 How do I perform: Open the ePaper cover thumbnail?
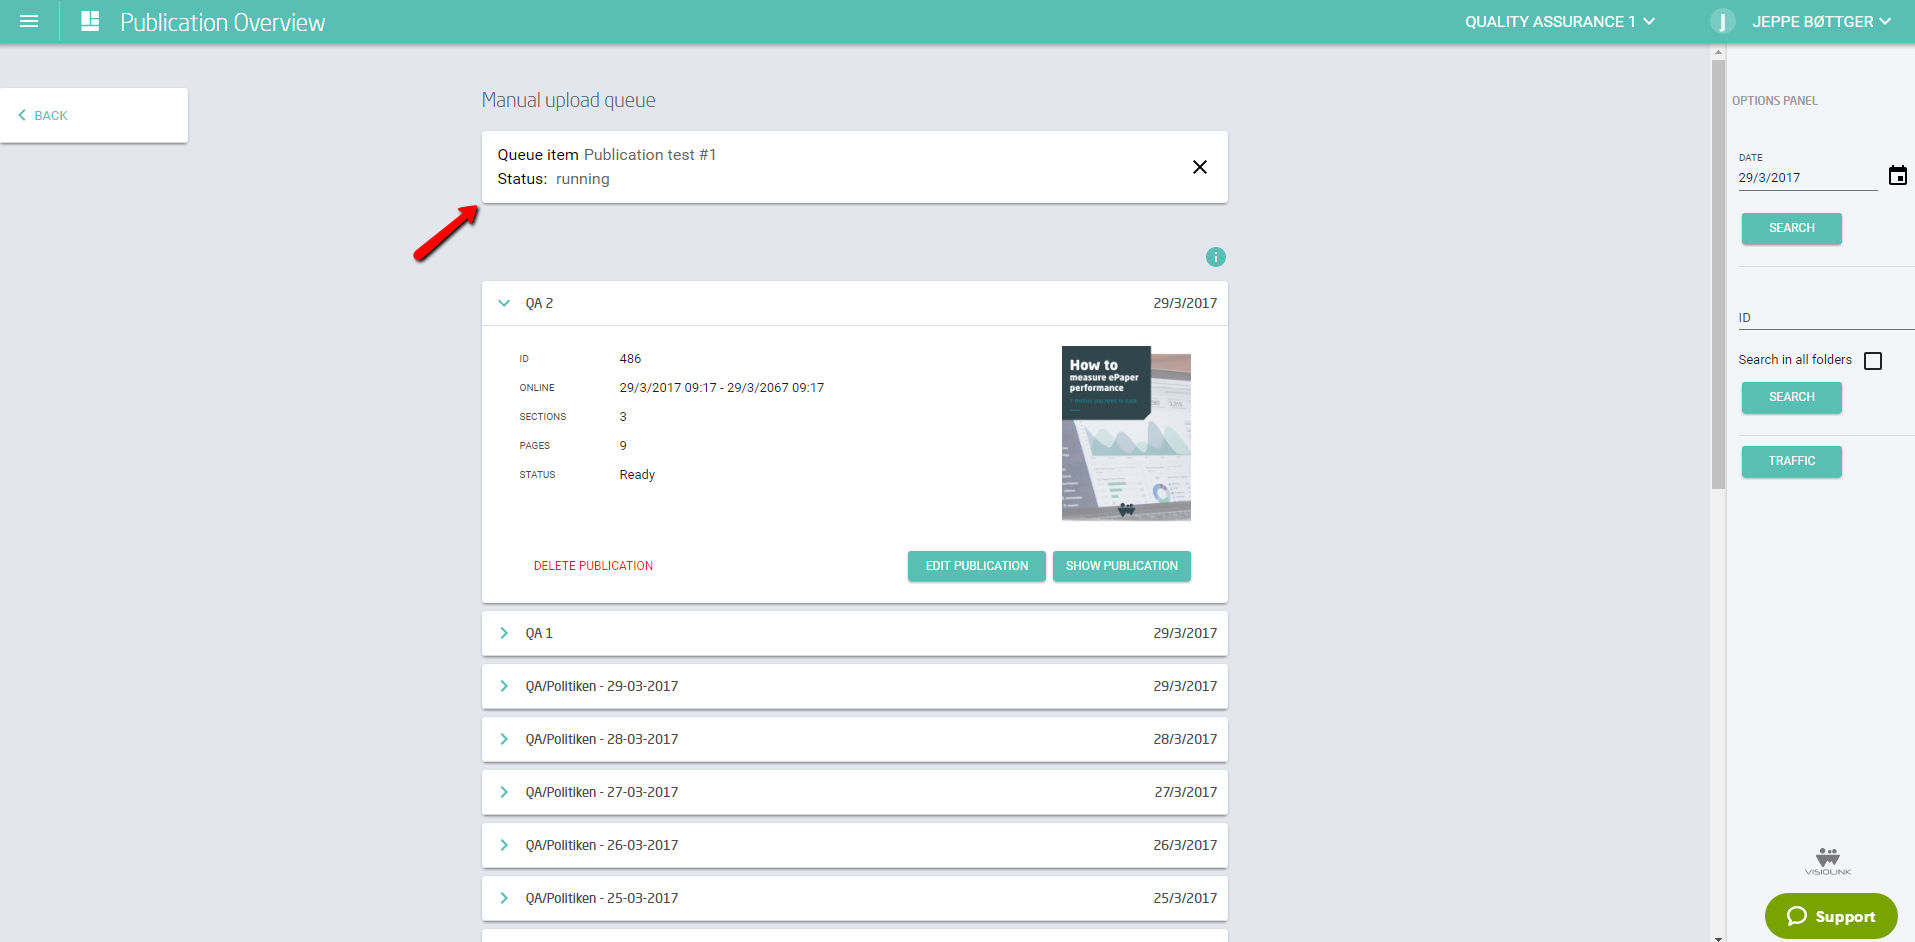click(1125, 433)
